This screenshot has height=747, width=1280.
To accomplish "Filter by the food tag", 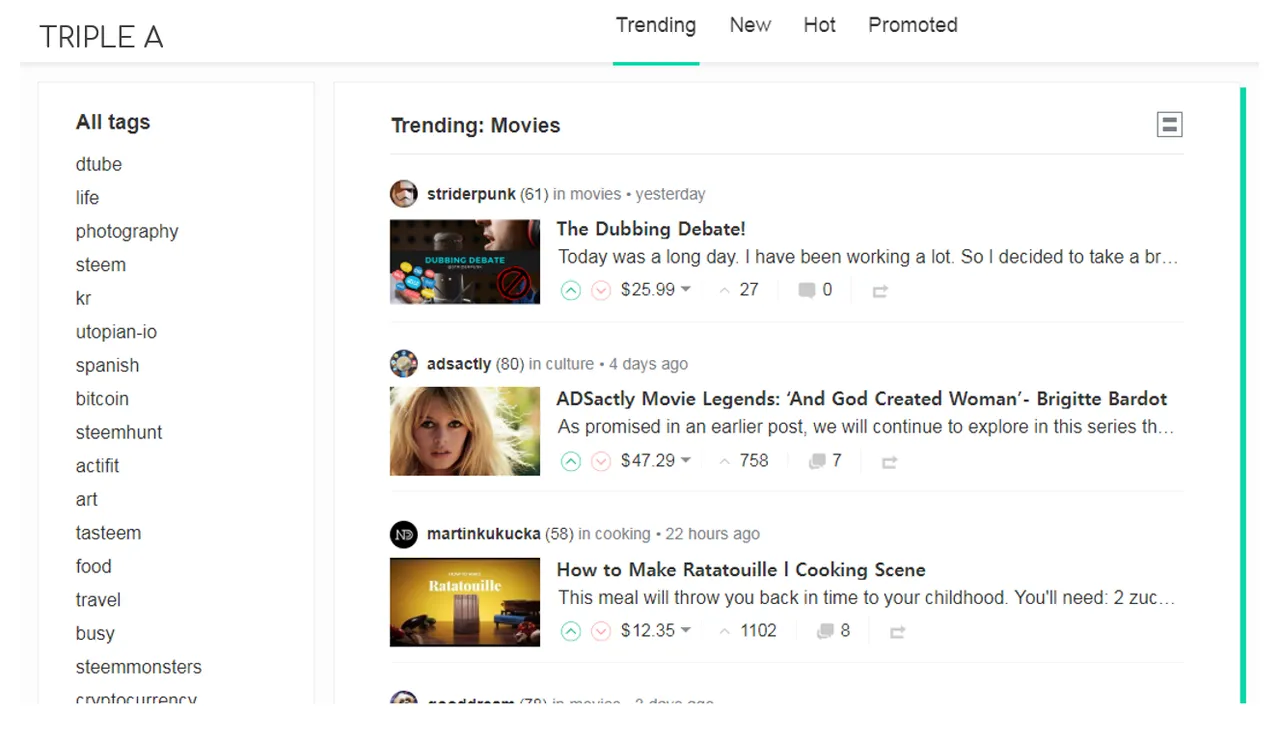I will pos(93,567).
